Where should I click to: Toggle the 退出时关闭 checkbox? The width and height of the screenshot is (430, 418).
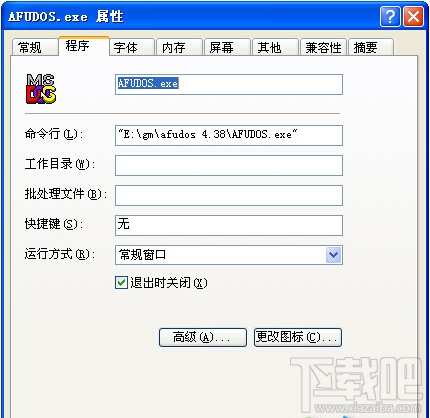121,283
